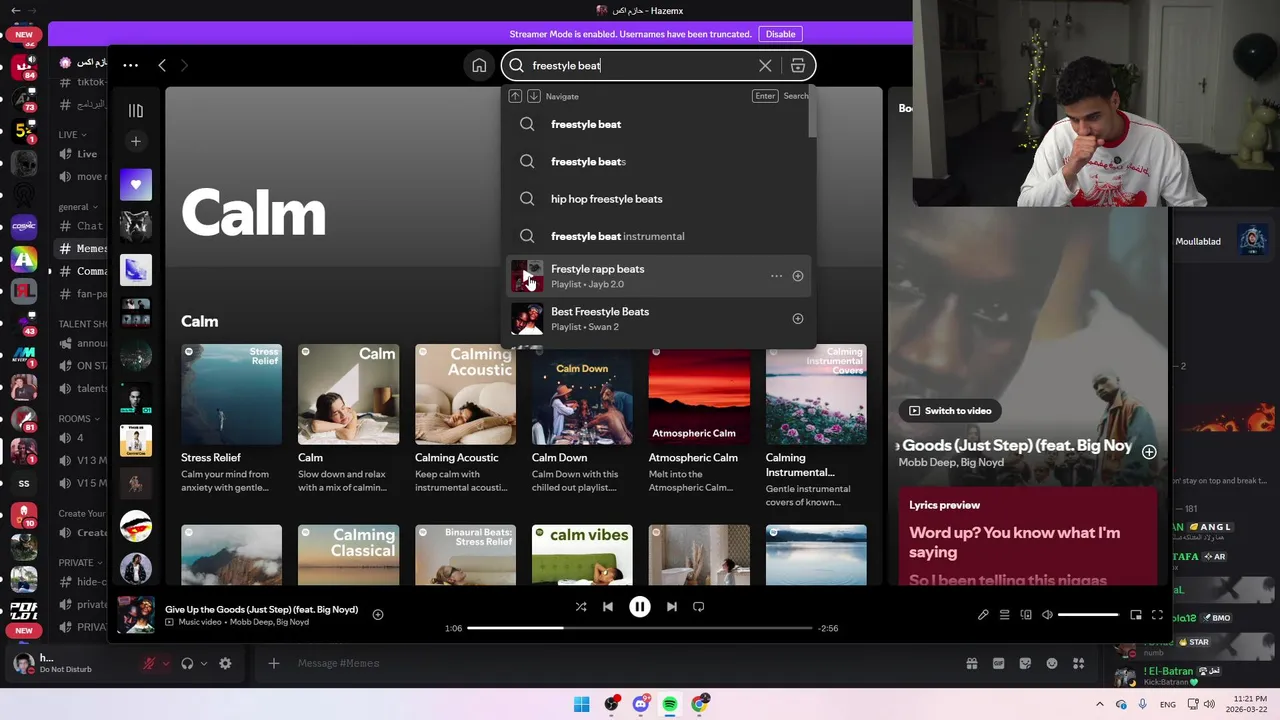Open Spotify three-dots main menu
Viewport: 1280px width, 720px height.
[130, 65]
